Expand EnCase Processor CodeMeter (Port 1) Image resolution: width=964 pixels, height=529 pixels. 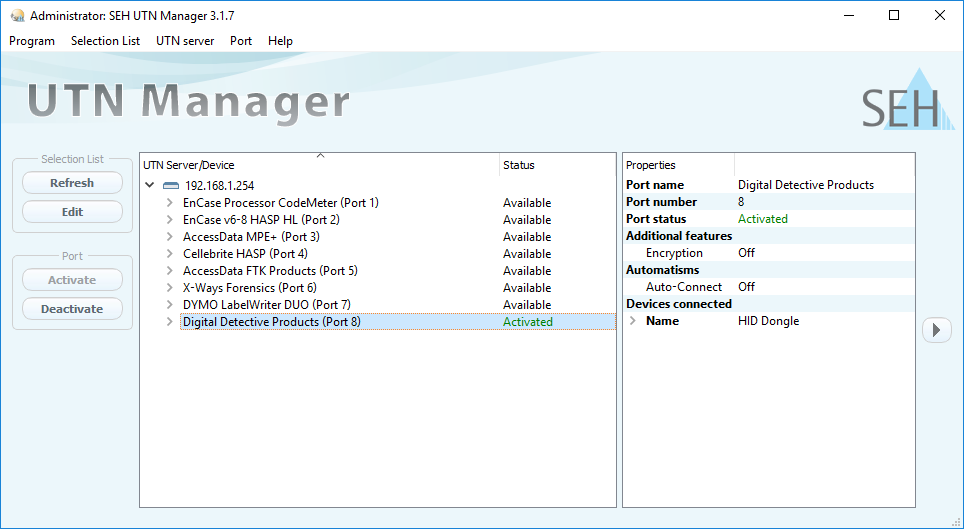click(170, 202)
